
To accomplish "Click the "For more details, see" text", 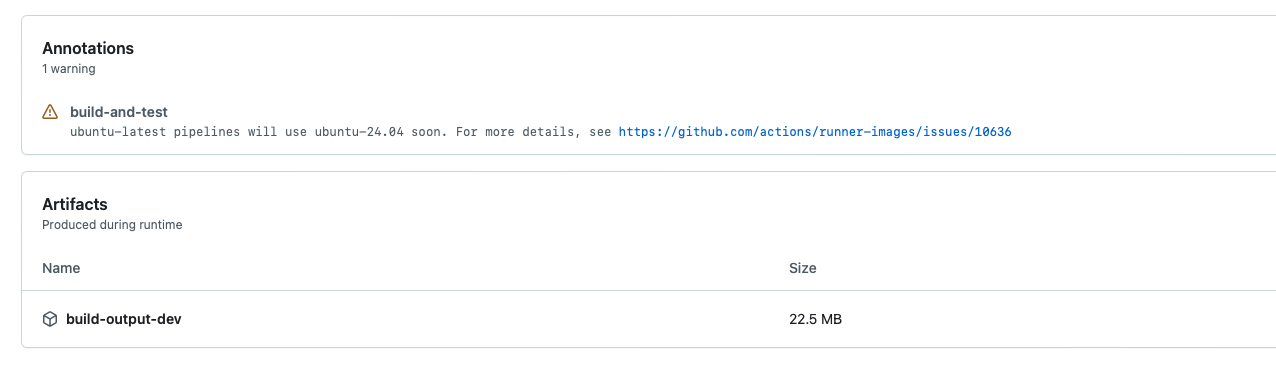I will (x=533, y=132).
